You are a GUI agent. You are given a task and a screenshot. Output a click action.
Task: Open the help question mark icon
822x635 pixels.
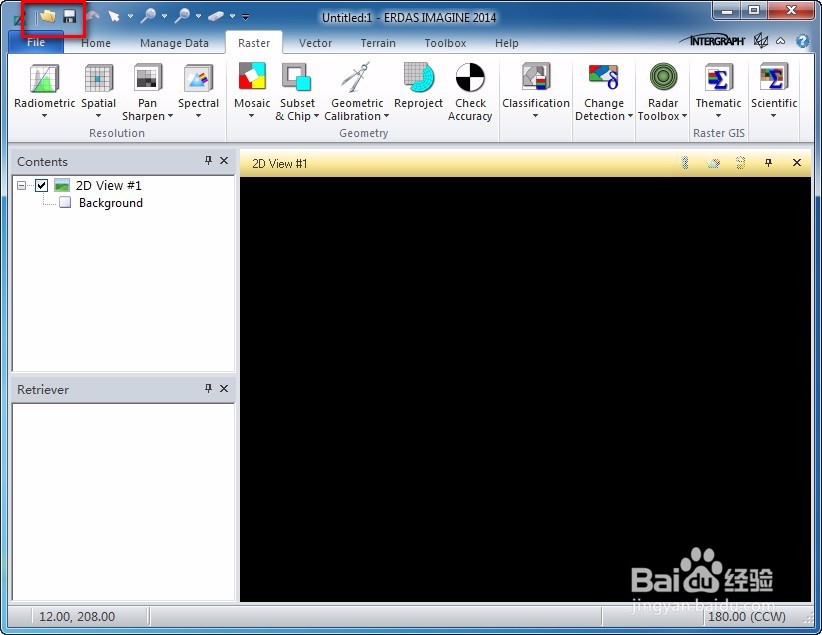(802, 40)
